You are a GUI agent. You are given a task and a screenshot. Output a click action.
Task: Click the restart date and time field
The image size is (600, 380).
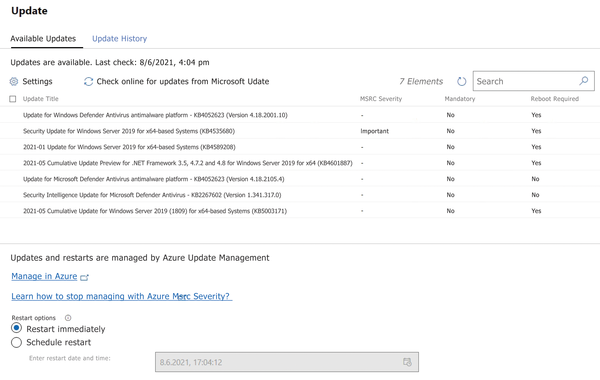(x=287, y=362)
